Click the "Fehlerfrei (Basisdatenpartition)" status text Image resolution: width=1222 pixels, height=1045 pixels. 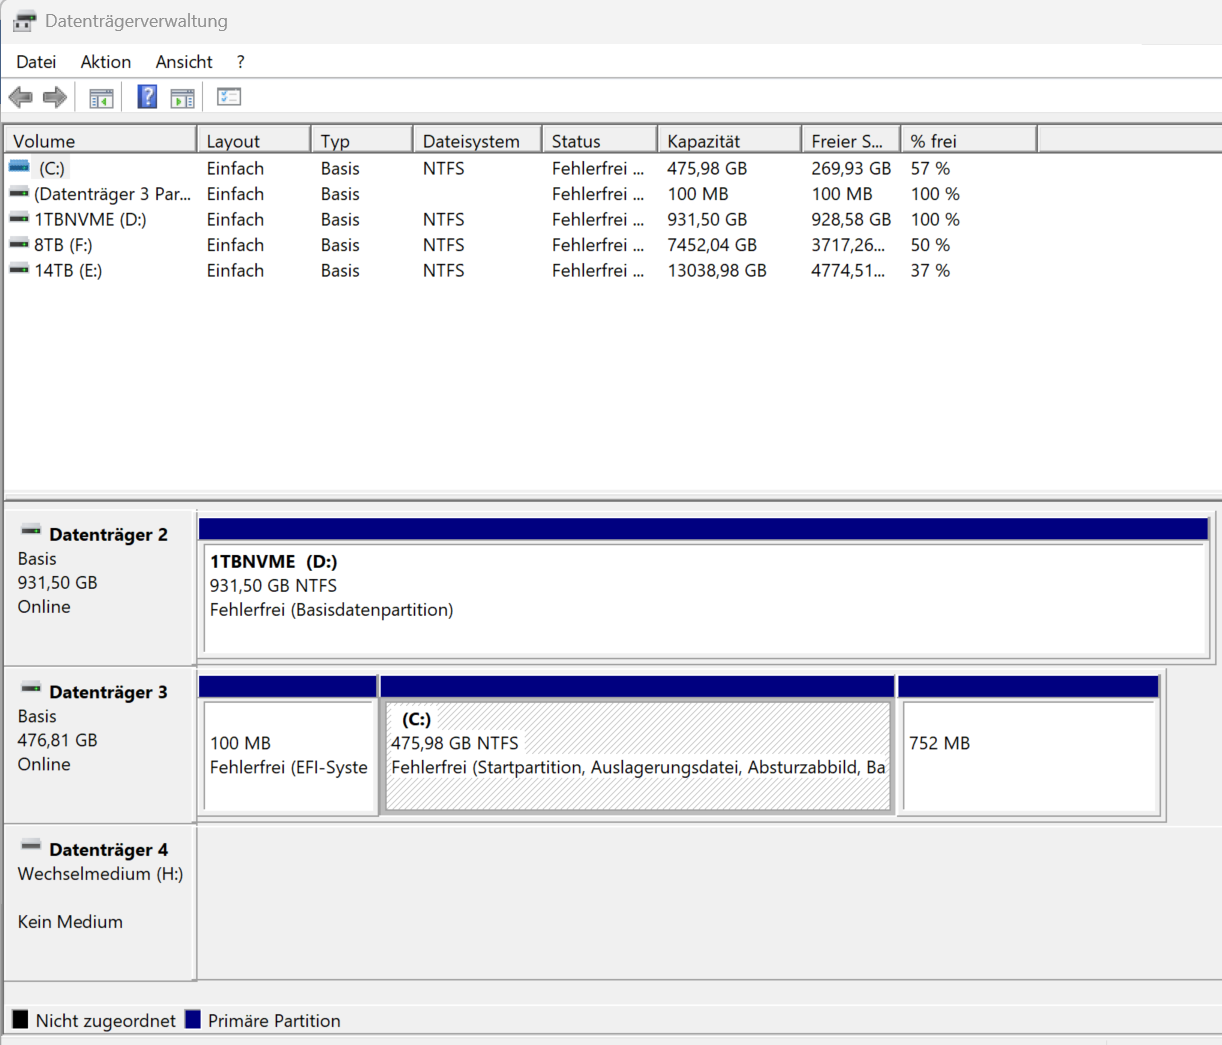[331, 610]
